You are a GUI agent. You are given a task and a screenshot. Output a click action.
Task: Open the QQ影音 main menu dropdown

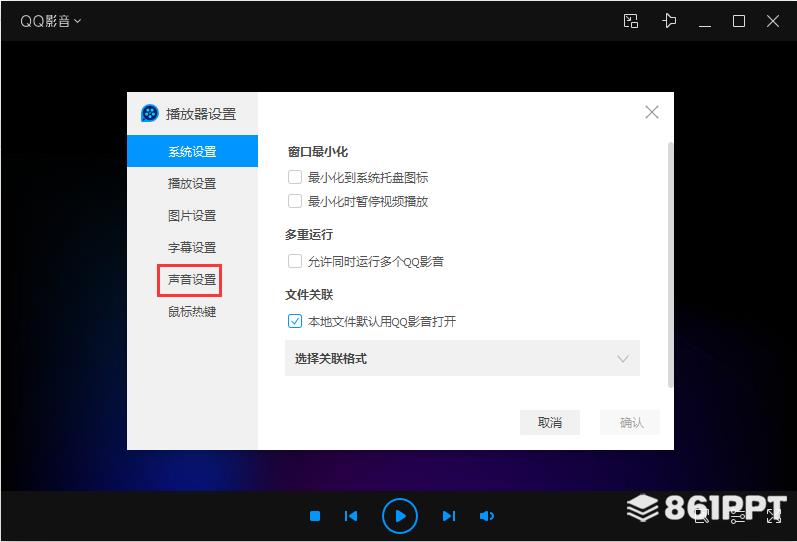pyautogui.click(x=50, y=21)
